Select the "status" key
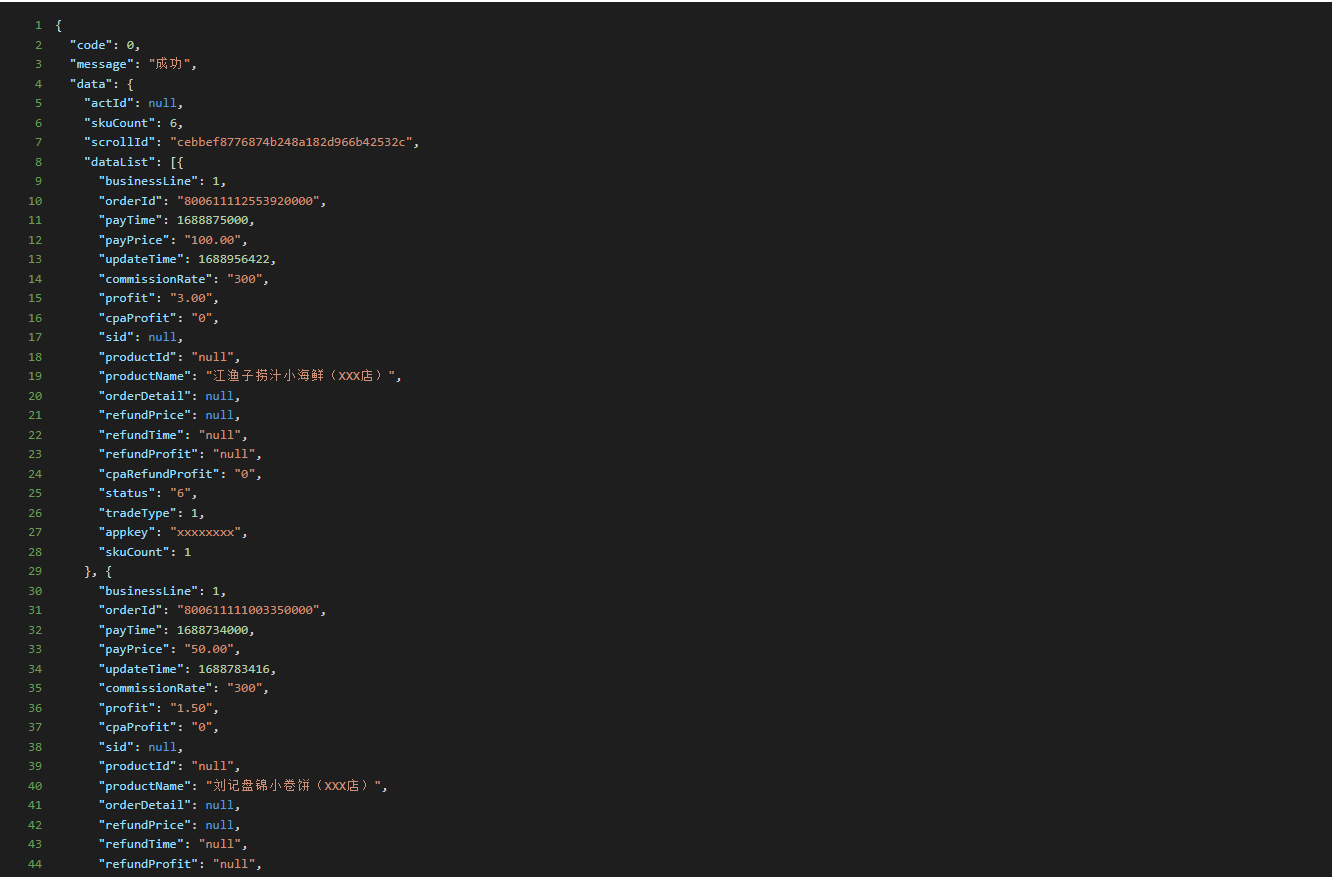Screen dimensions: 1332x877 click(127, 493)
